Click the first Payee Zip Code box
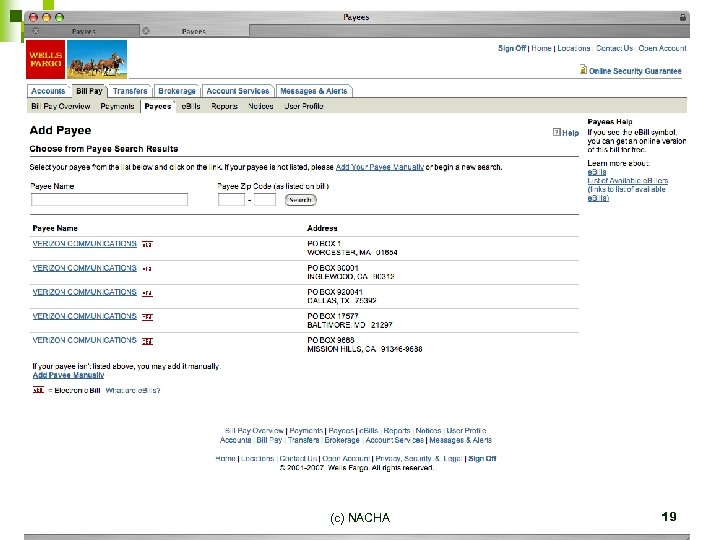This screenshot has width=720, height=540. pyautogui.click(x=231, y=199)
